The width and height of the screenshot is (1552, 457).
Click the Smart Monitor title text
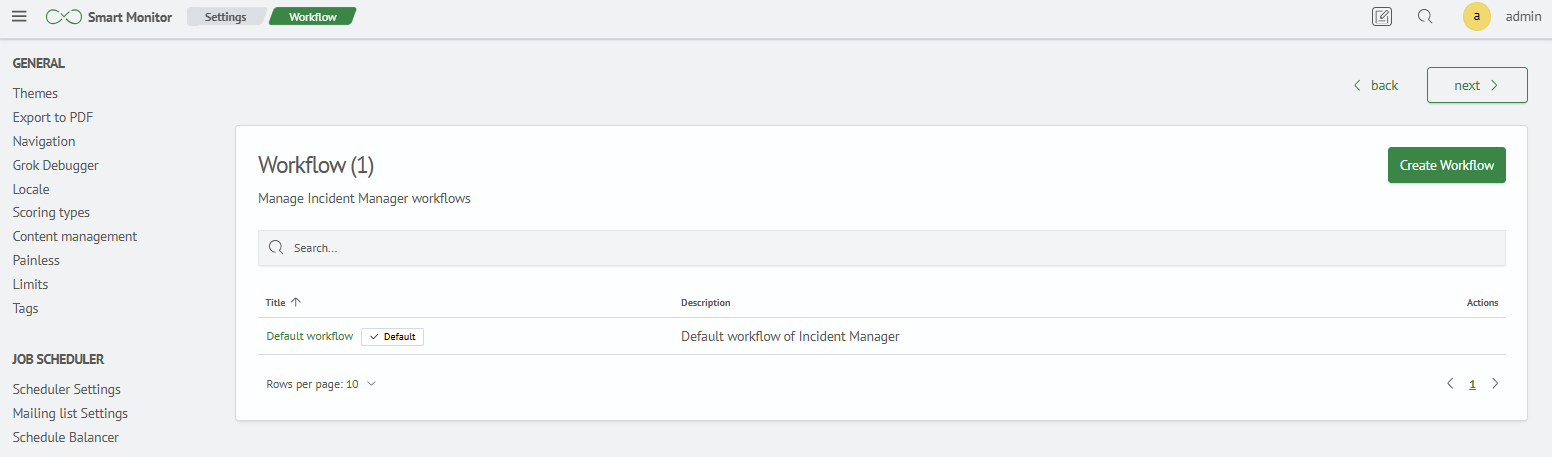[130, 17]
